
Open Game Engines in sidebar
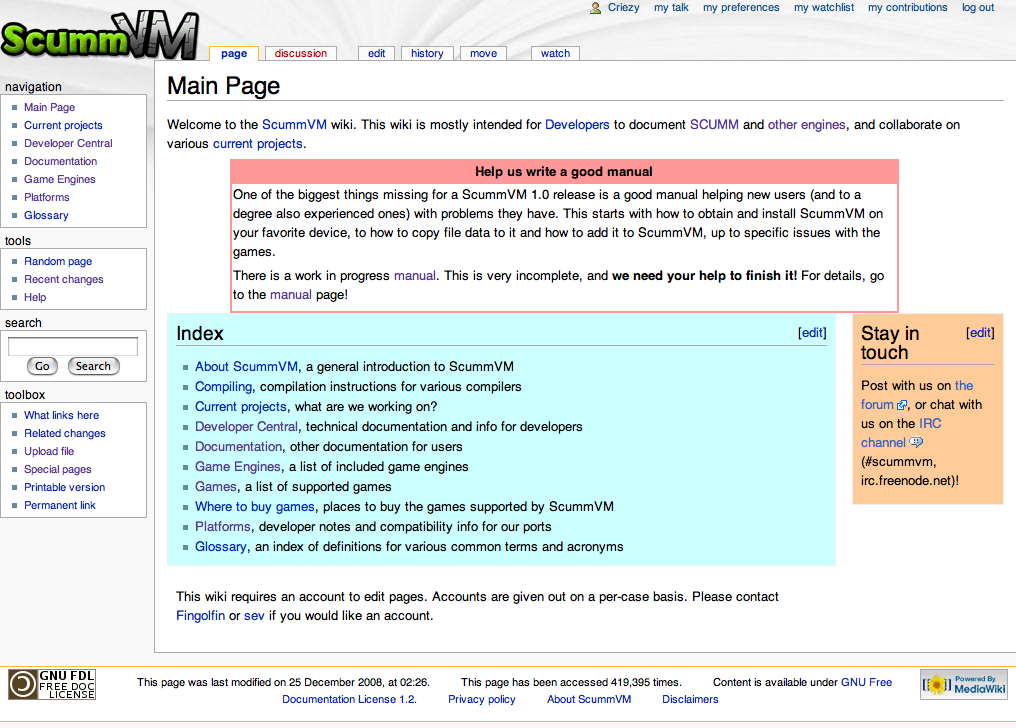60,179
